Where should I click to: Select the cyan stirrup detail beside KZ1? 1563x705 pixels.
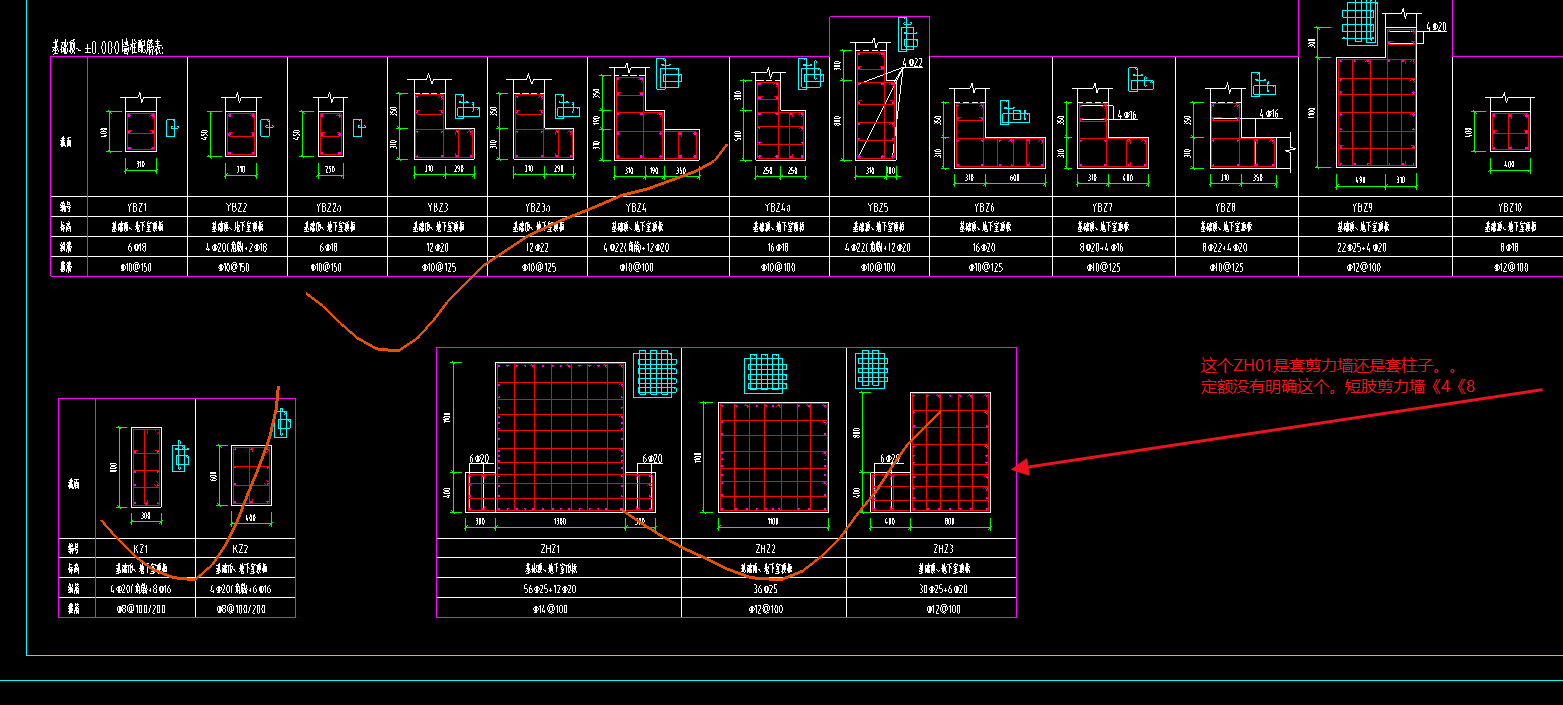[180, 456]
